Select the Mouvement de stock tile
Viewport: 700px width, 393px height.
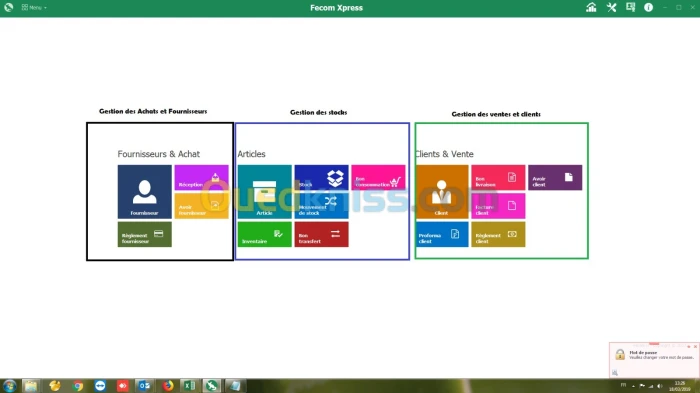321,206
